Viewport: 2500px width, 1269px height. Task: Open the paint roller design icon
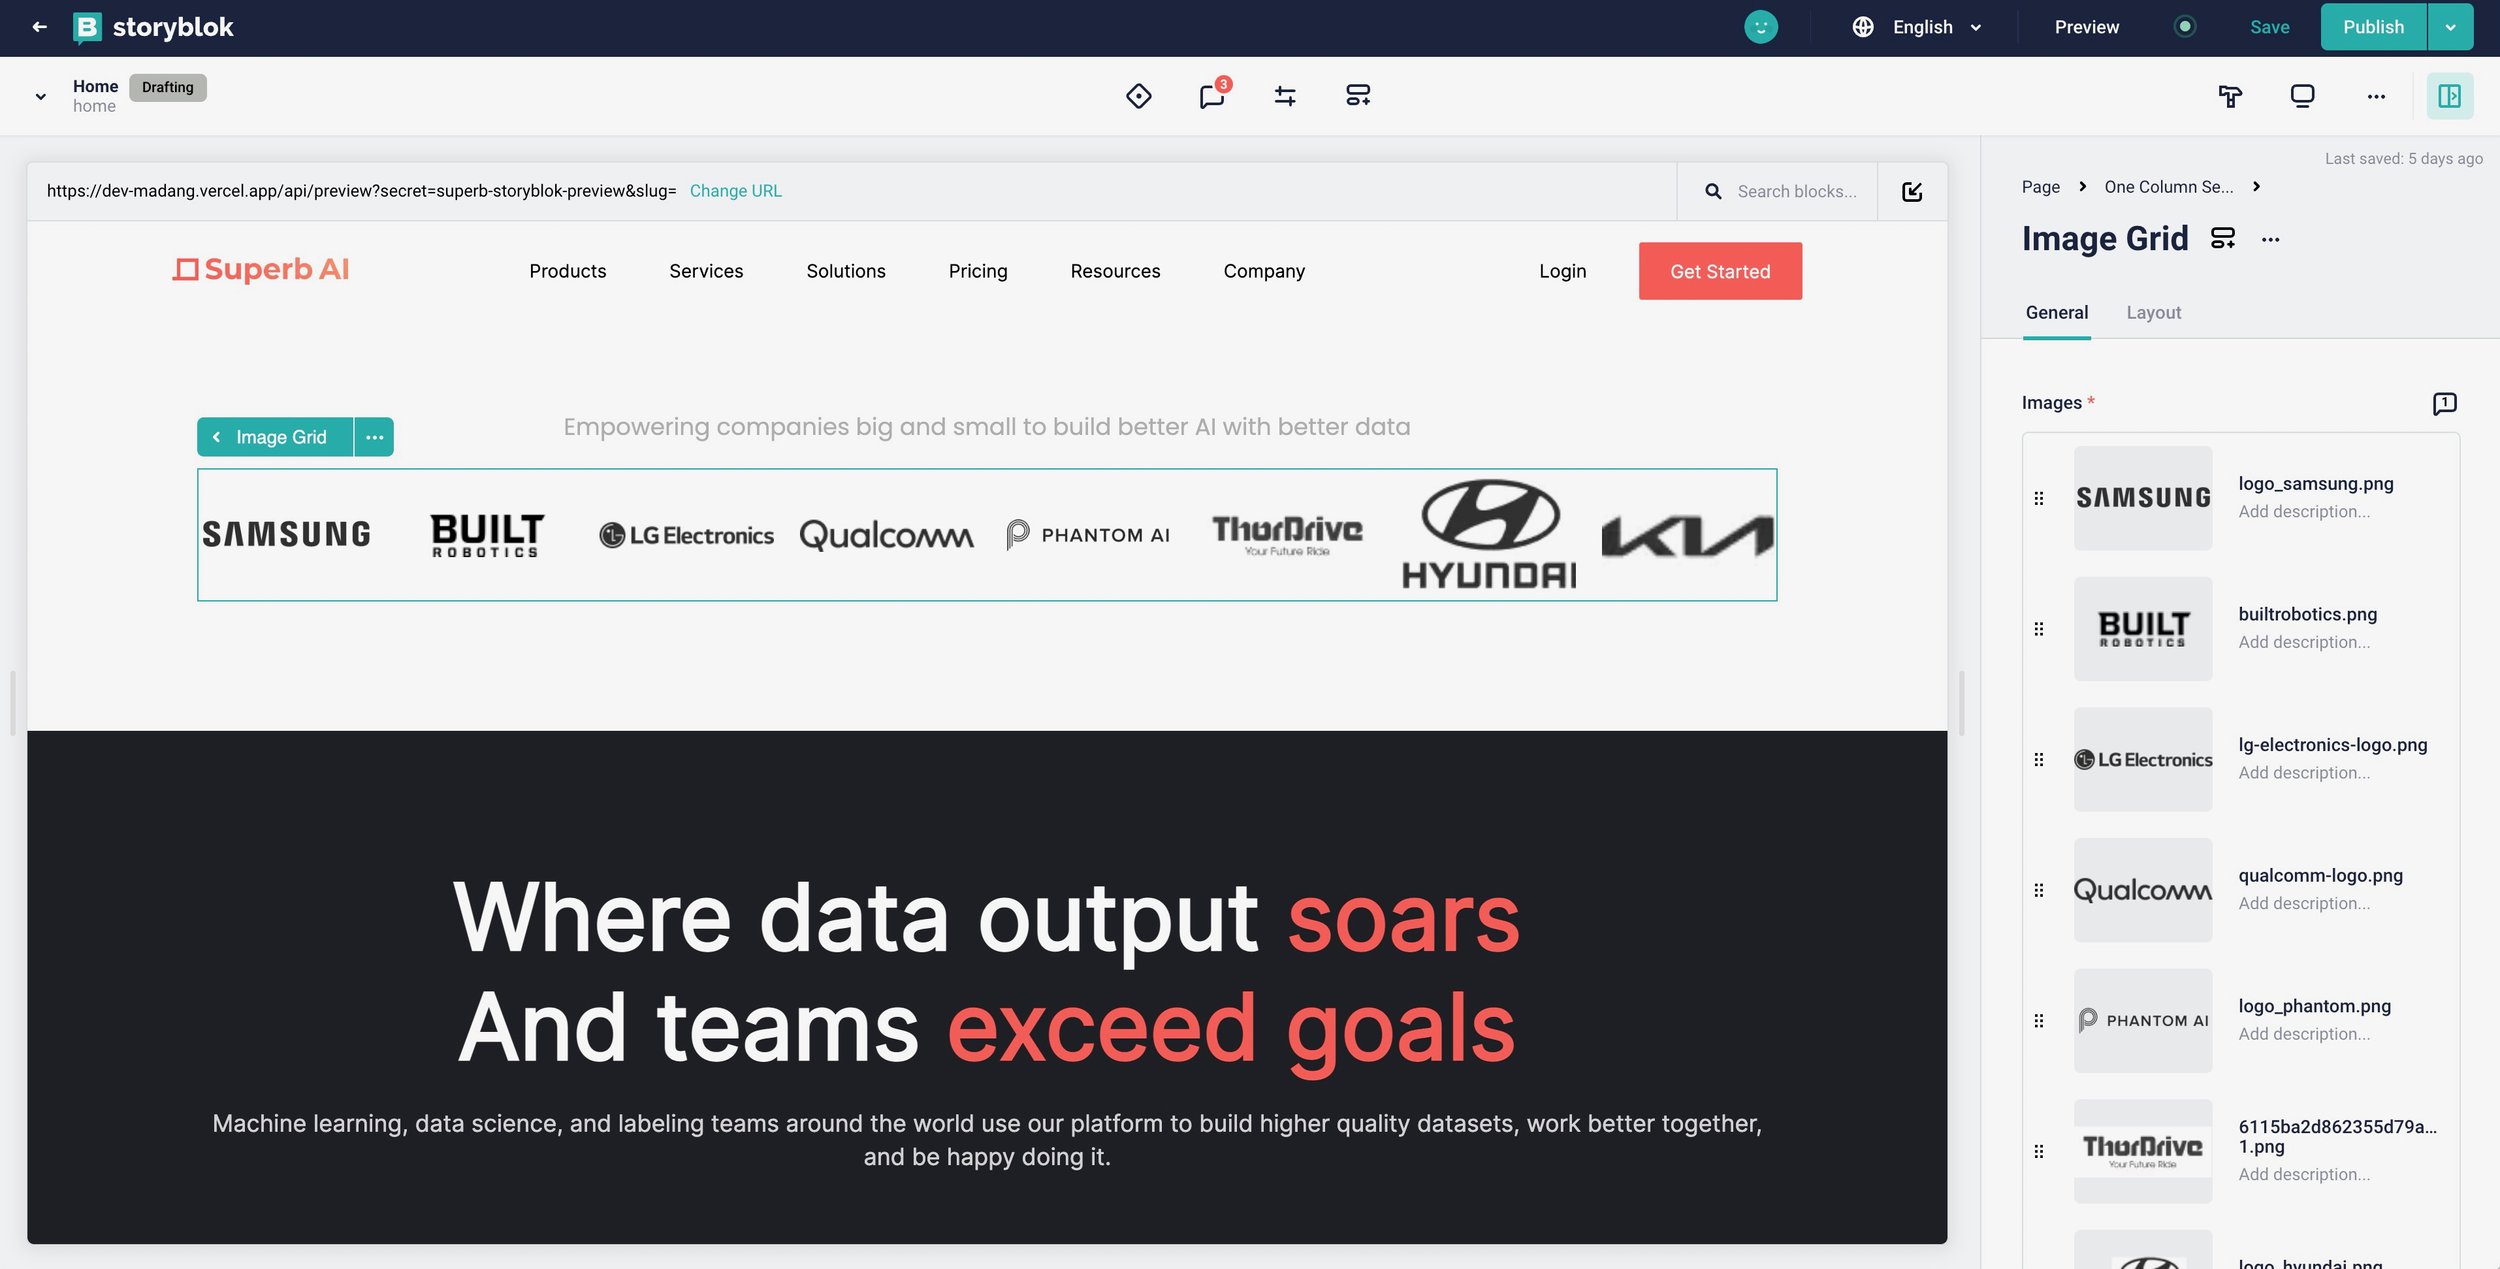coord(2230,96)
